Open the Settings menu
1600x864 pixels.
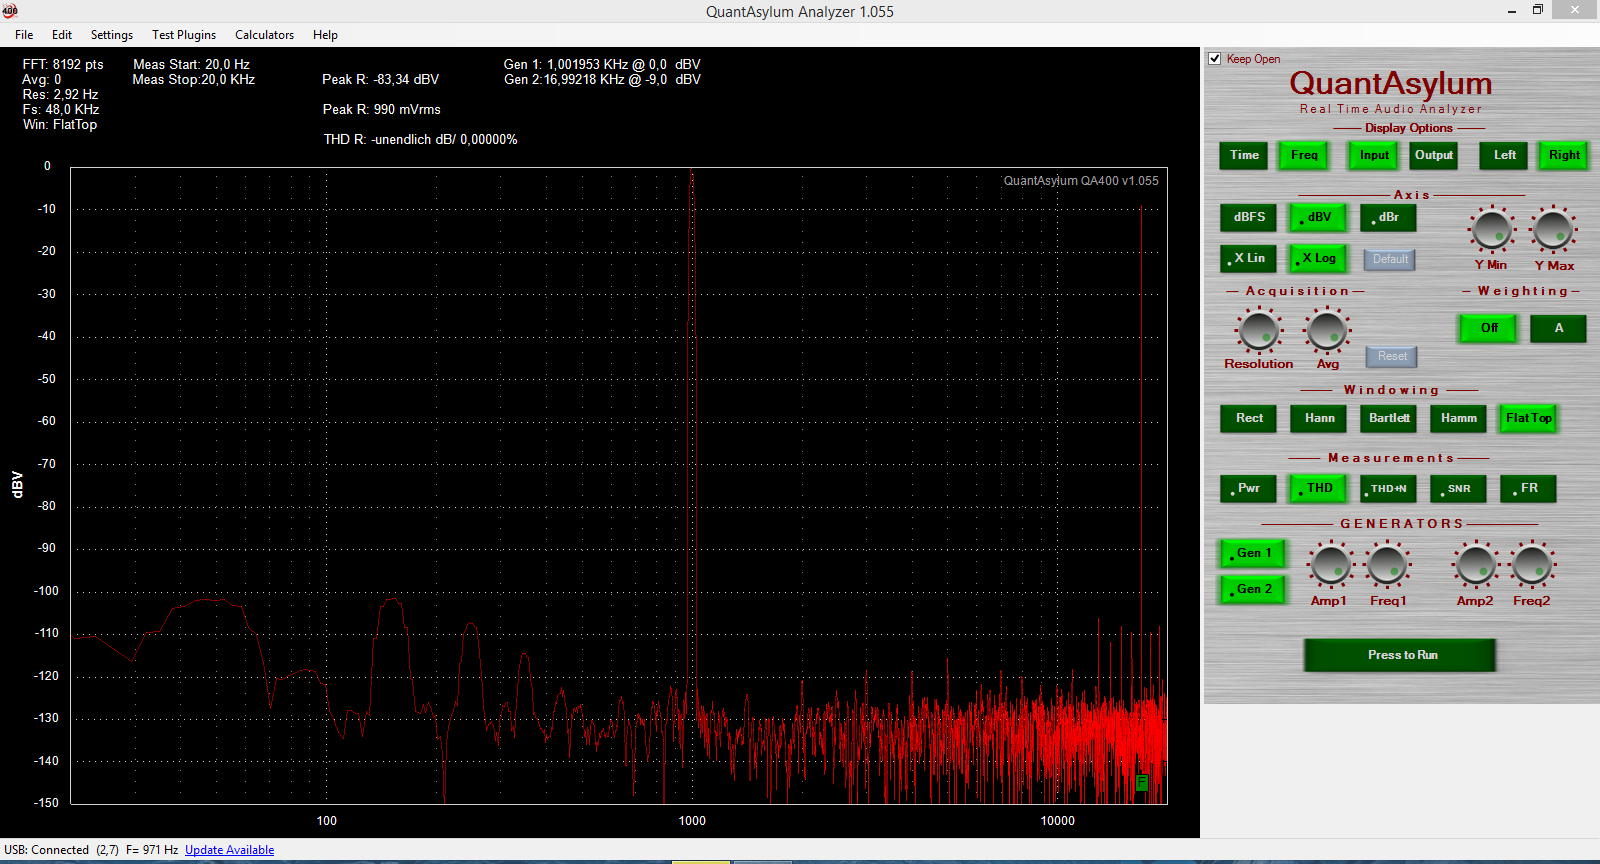coord(112,35)
